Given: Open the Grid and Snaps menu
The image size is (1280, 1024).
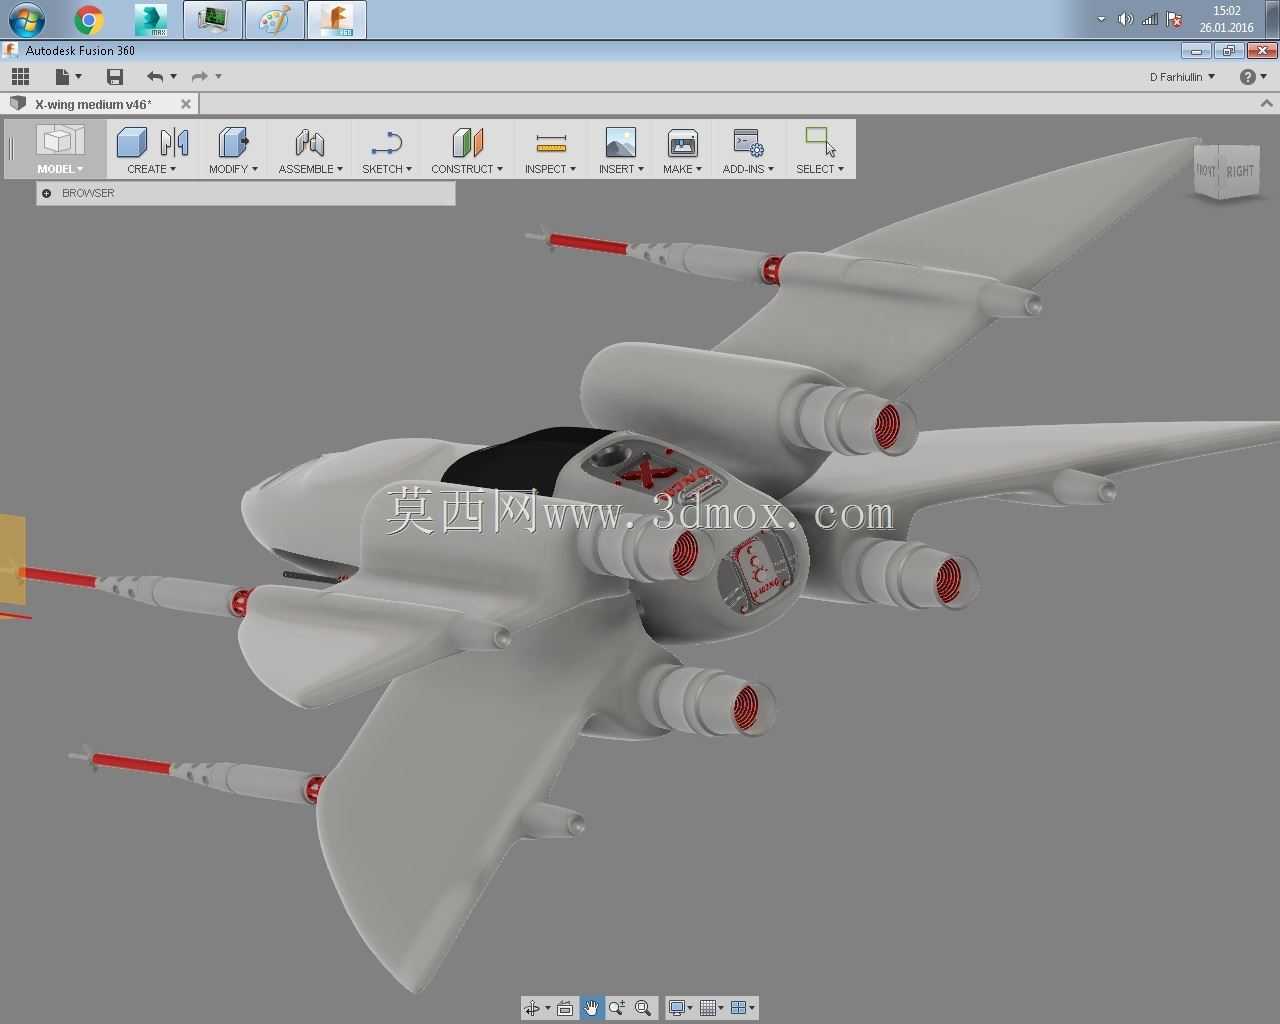Looking at the screenshot, I should click(712, 1008).
